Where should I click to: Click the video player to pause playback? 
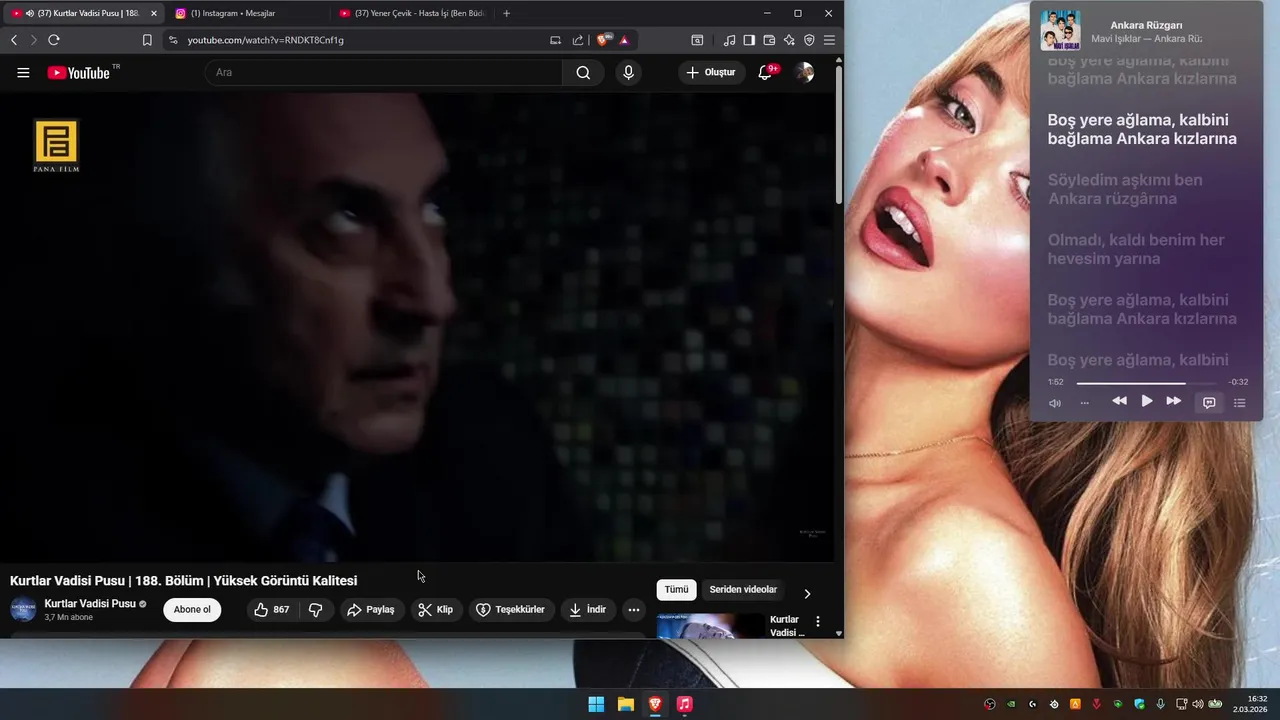tap(416, 327)
